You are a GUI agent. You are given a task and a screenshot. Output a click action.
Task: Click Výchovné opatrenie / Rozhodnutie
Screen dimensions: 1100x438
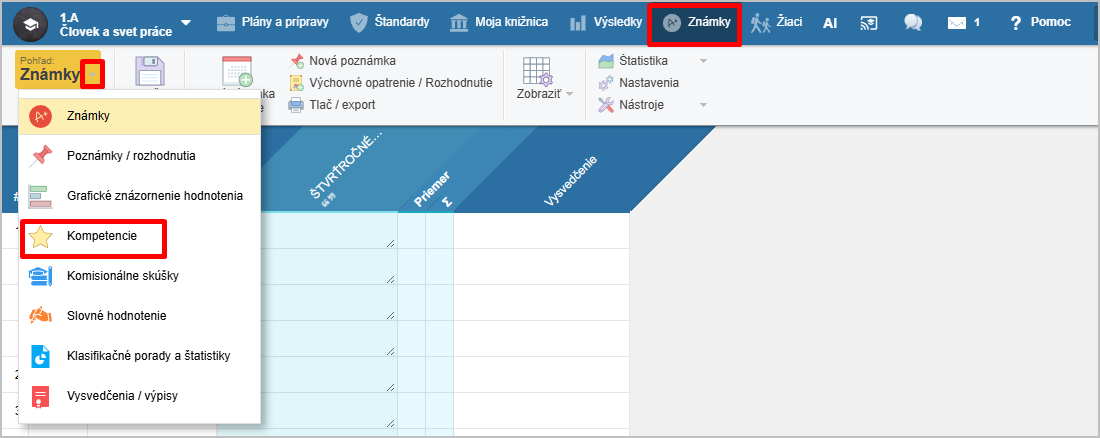coord(400,83)
